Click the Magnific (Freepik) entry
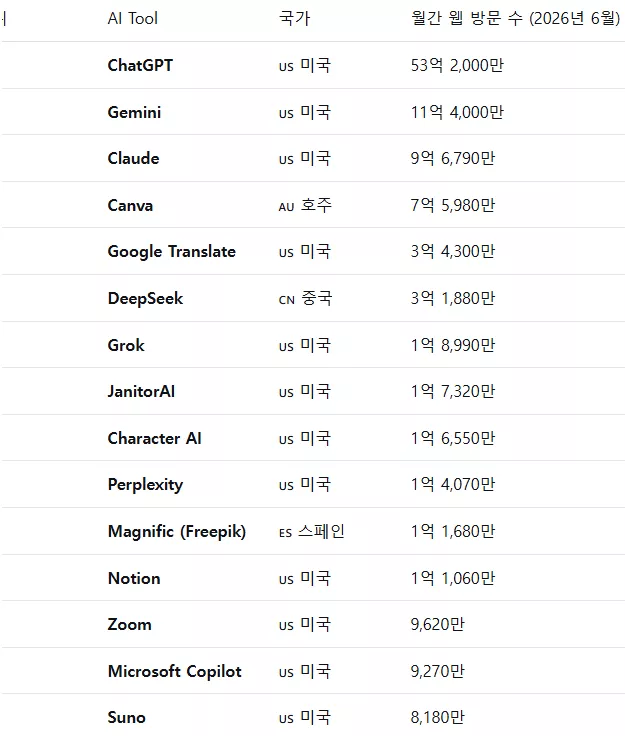Screen dimensions: 625x736 point(176,532)
